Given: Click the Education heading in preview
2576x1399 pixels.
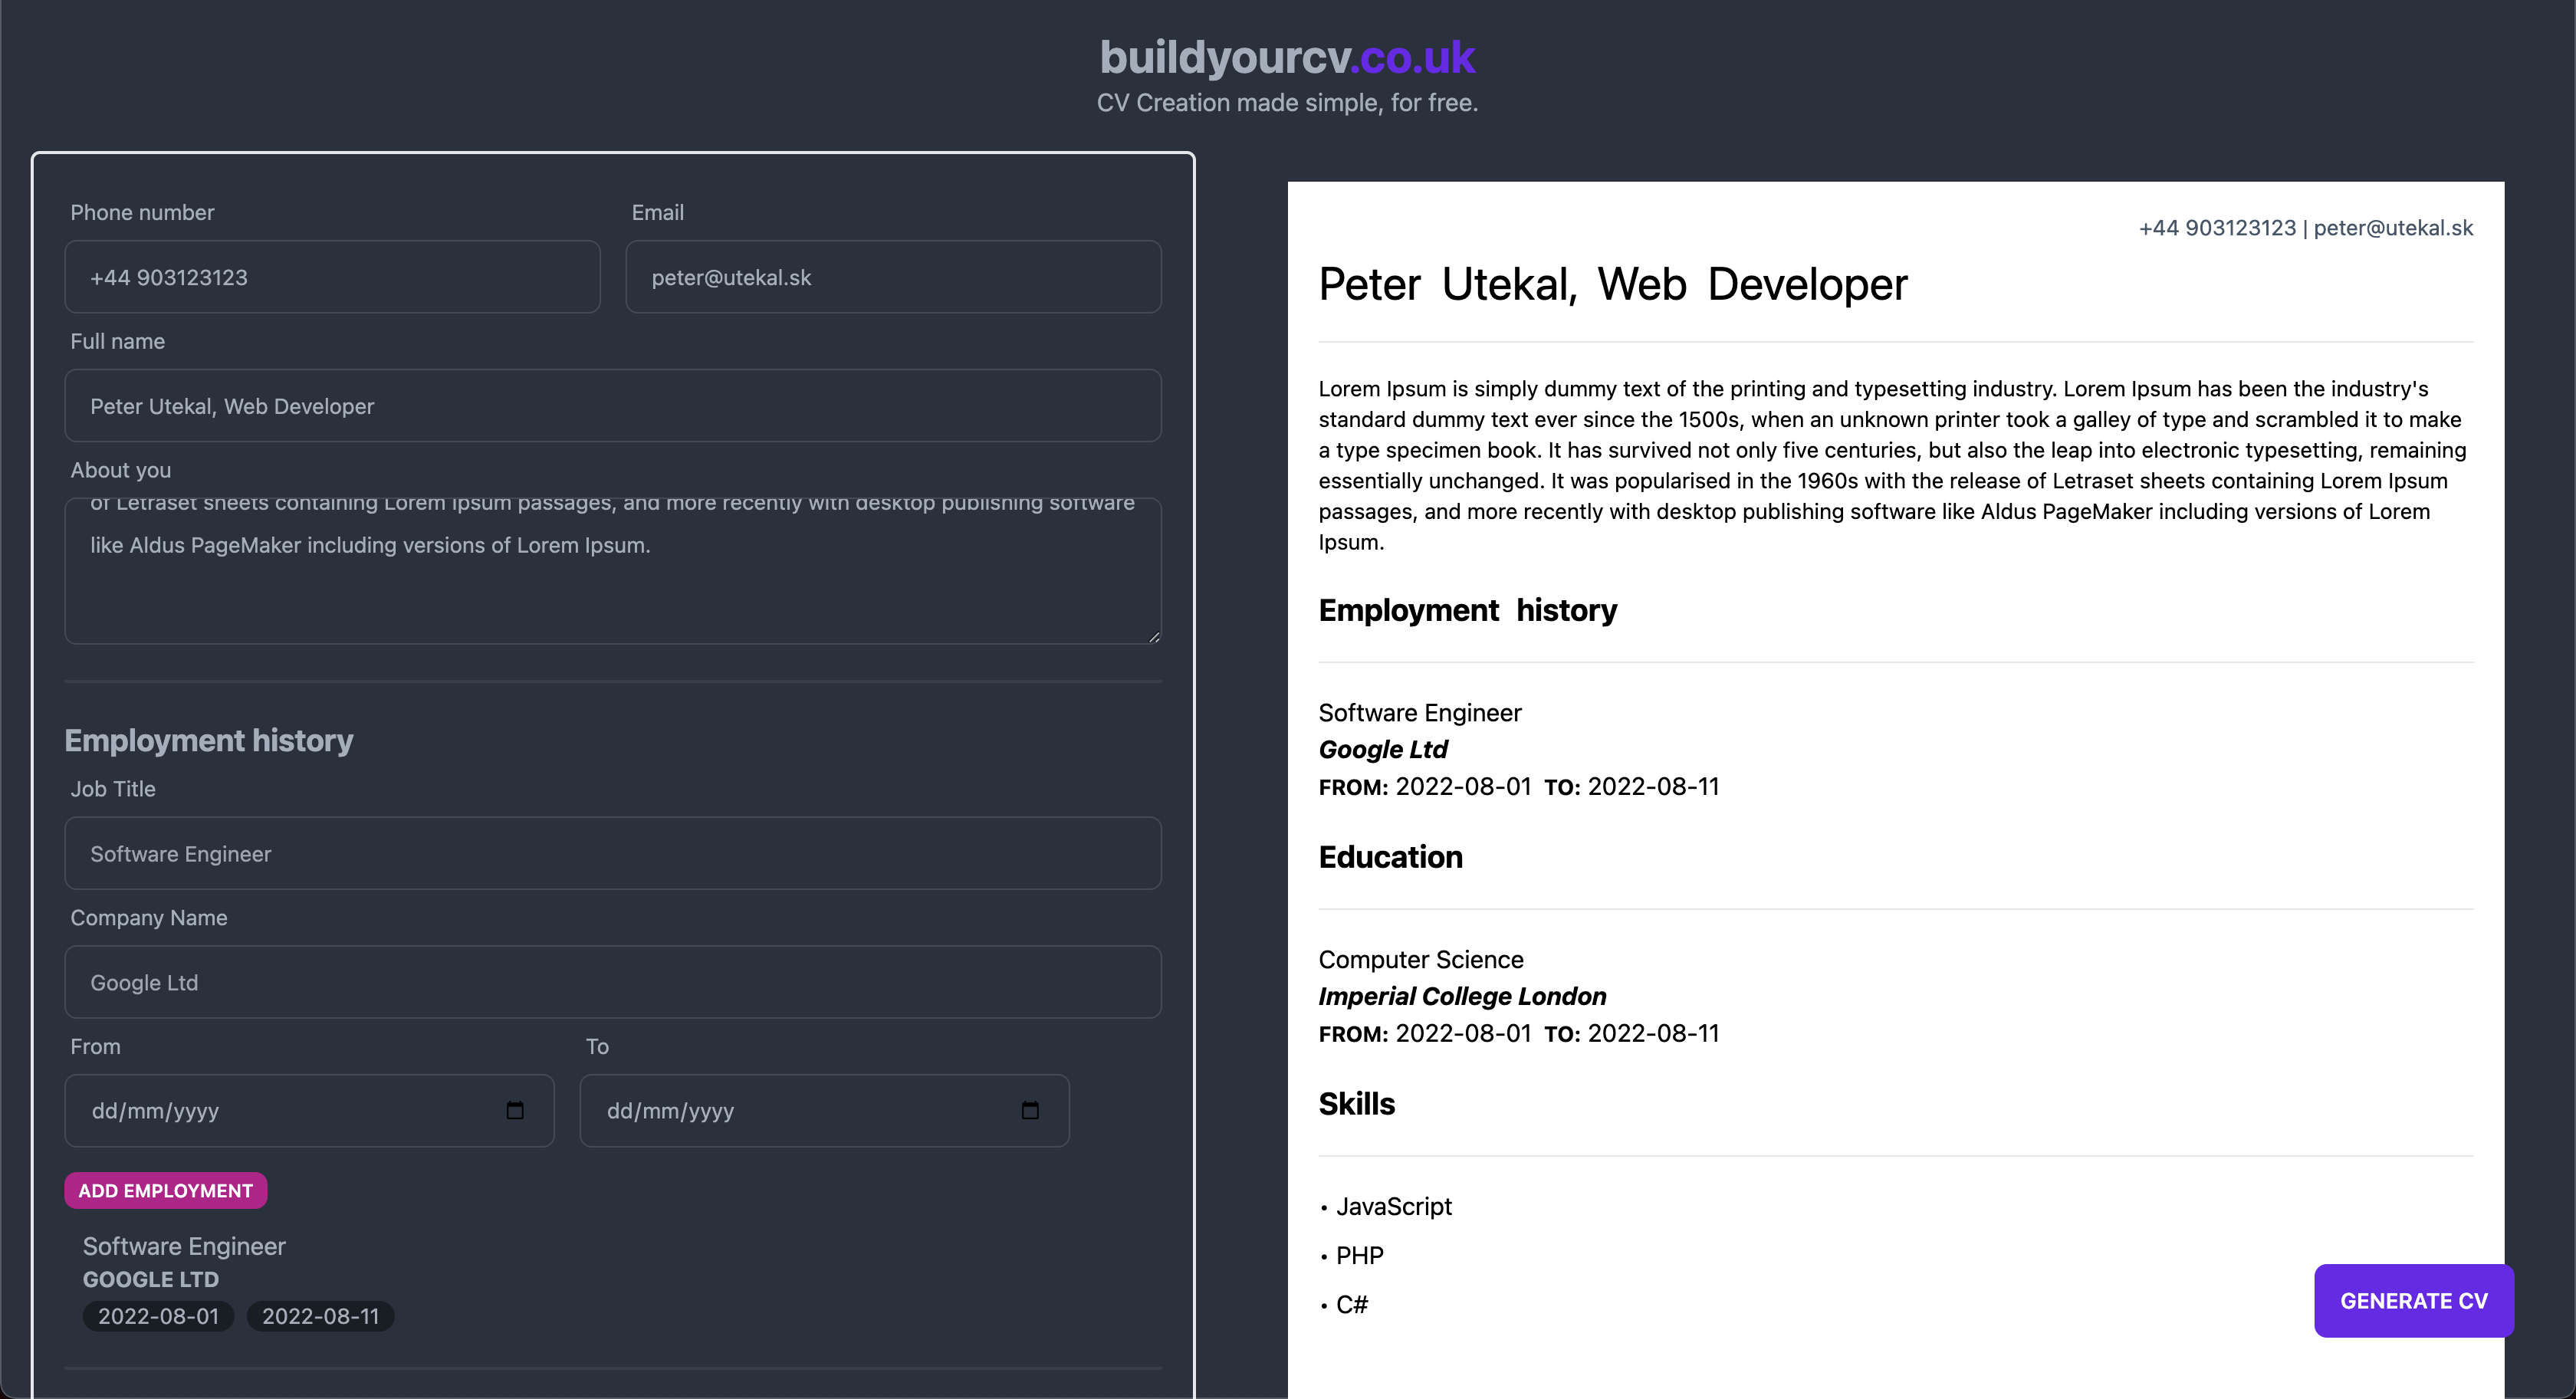Looking at the screenshot, I should click(1390, 857).
